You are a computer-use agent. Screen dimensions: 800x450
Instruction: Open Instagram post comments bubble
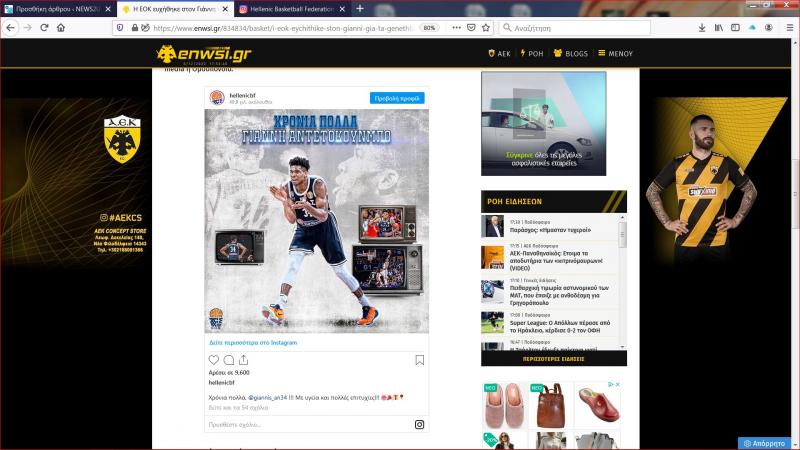[x=229, y=360]
